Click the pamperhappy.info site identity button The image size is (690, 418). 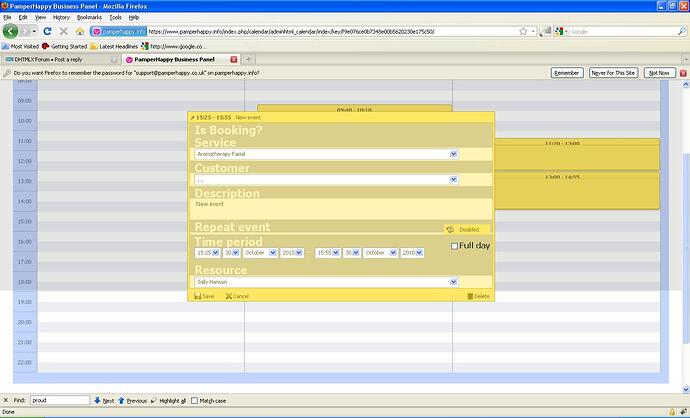point(118,32)
